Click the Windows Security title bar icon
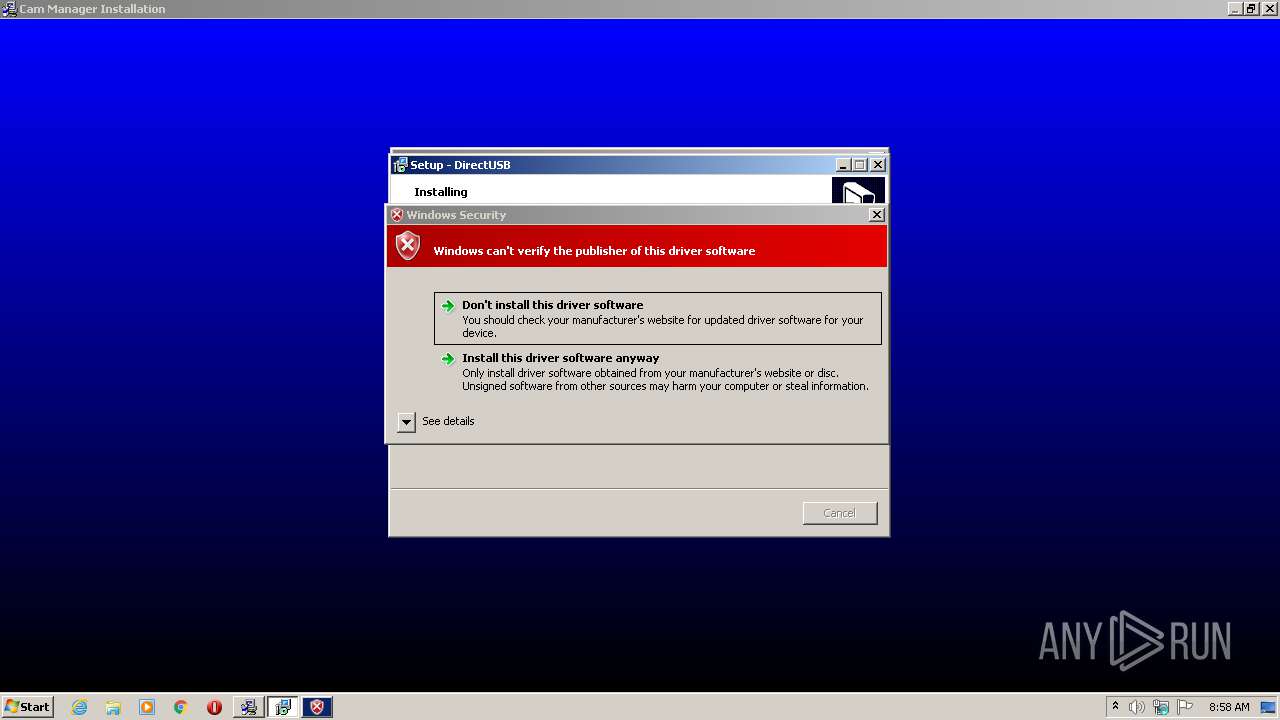This screenshot has height=720, width=1280. pos(397,215)
